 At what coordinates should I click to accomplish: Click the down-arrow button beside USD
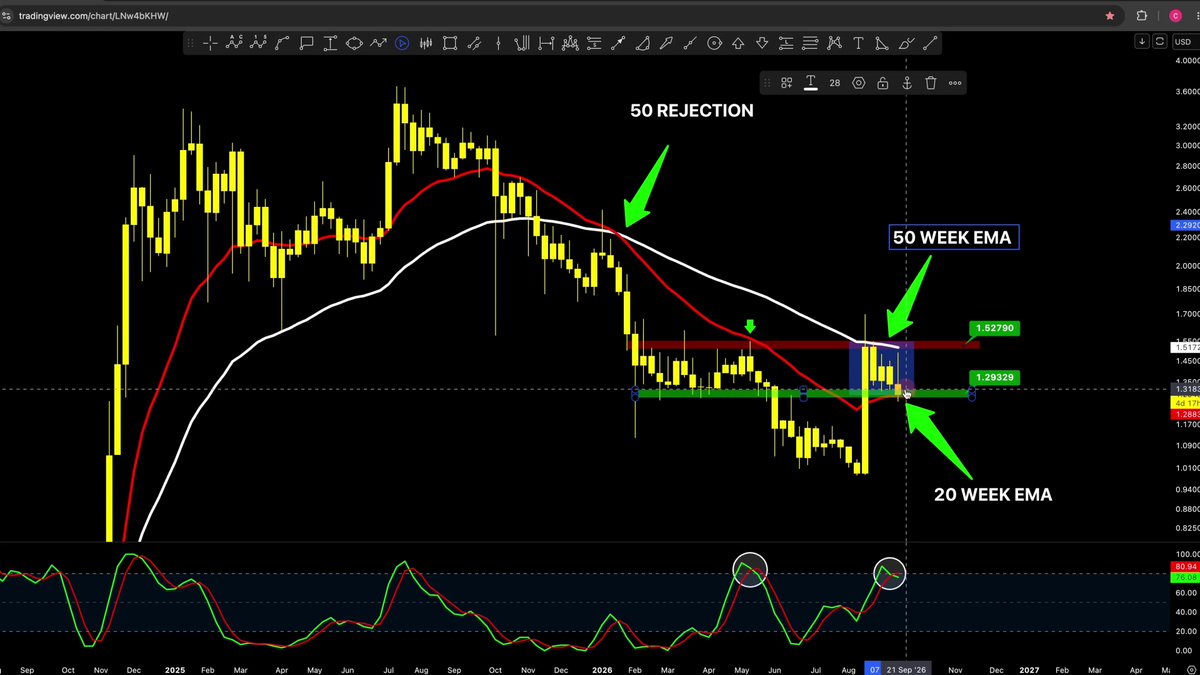point(1142,42)
